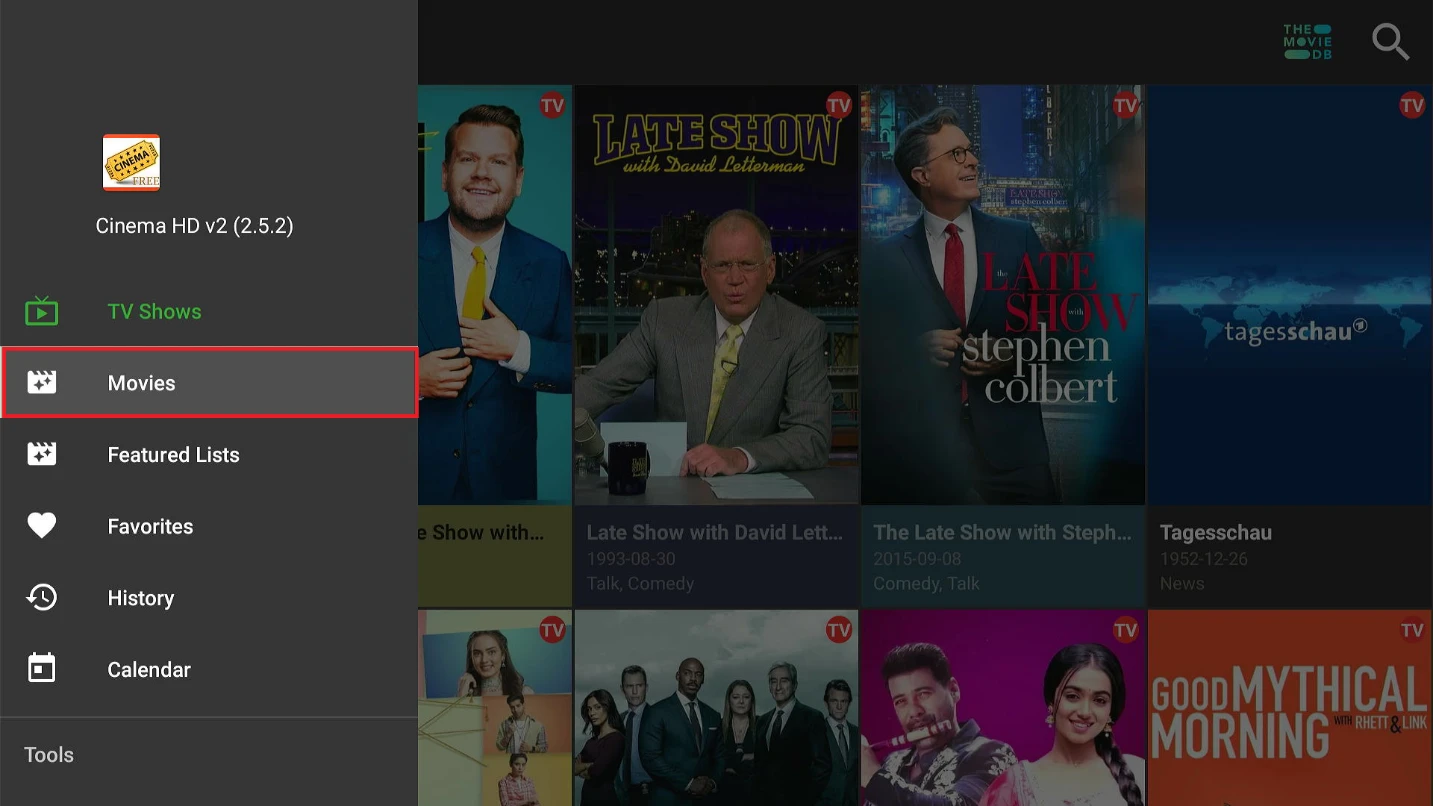Click the 'Tagesschau' title text
Viewport: 1433px width, 806px height.
[1216, 533]
